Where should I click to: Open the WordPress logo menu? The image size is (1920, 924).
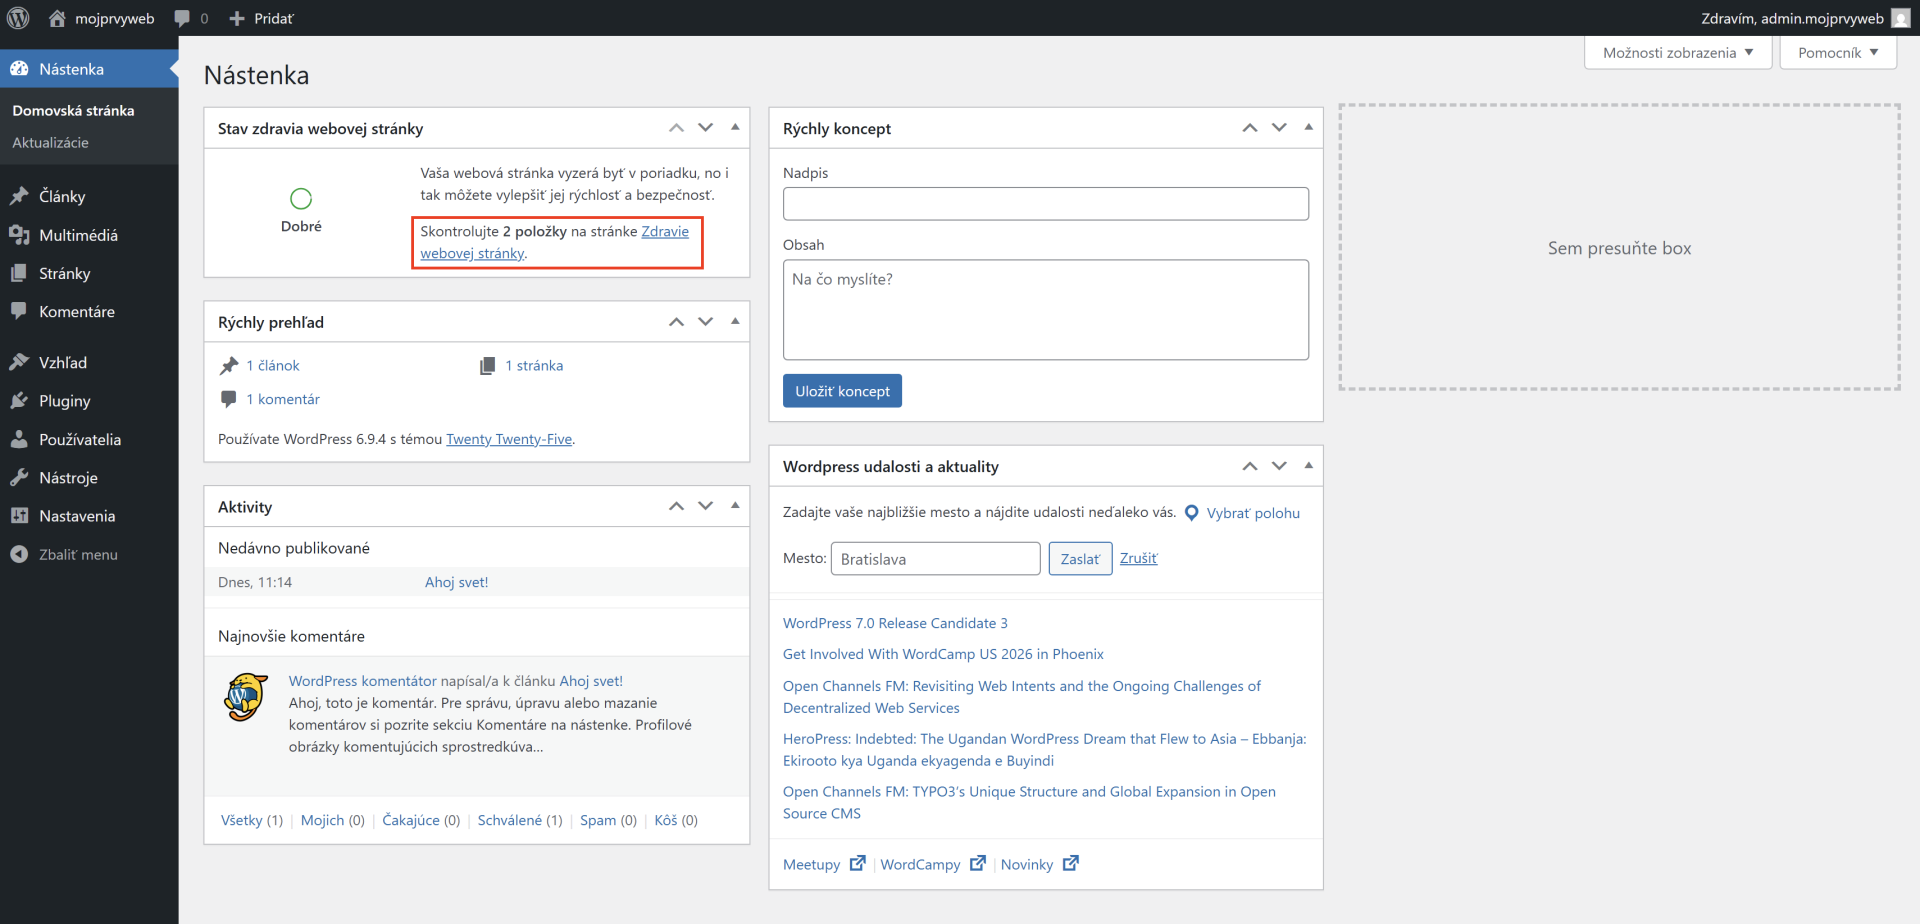point(18,18)
